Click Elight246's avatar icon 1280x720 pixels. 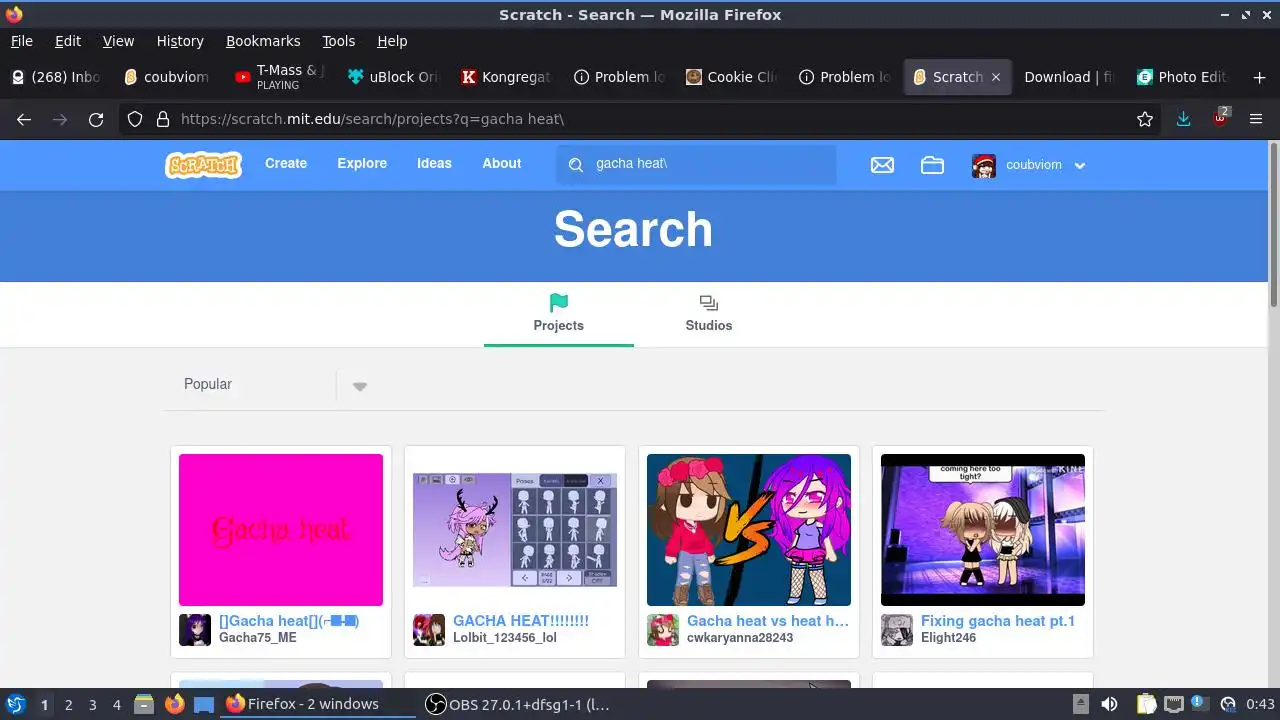pyautogui.click(x=897, y=630)
